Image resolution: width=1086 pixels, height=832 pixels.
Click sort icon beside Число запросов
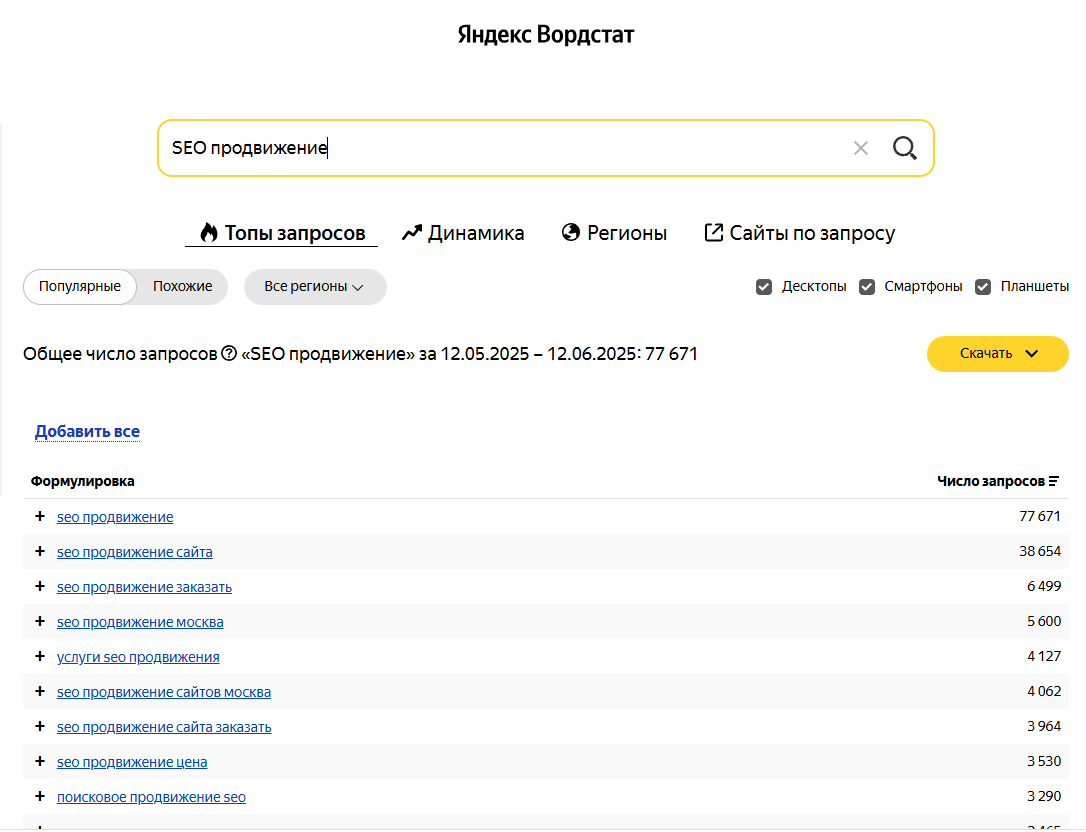1053,481
